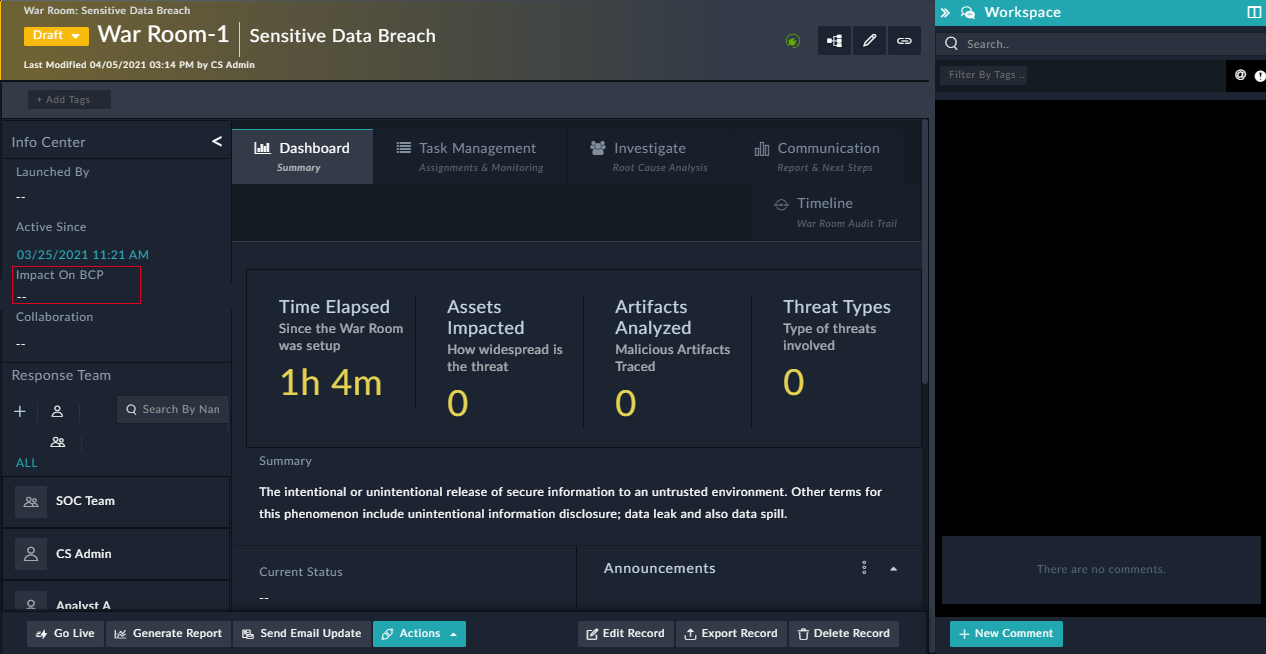Collapse the Info Center panel
The height and width of the screenshot is (654, 1266).
(x=217, y=142)
